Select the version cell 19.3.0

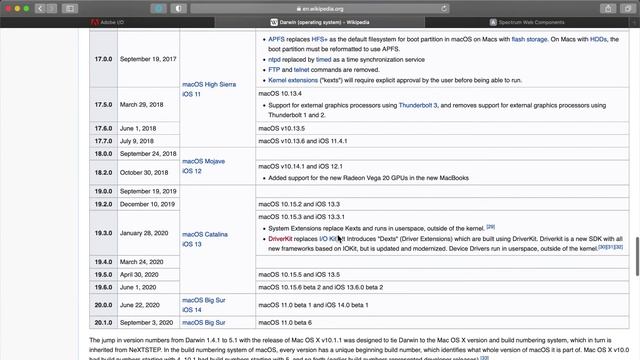point(103,233)
